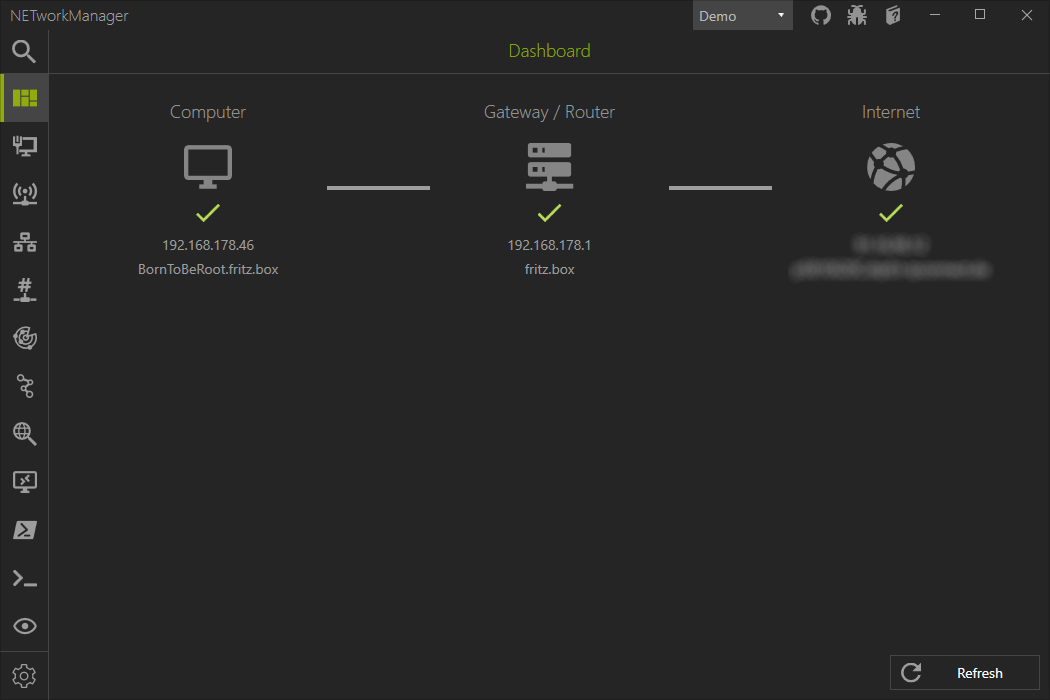Viewport: 1050px width, 700px height.
Task: Open the documentation
Action: click(x=892, y=15)
